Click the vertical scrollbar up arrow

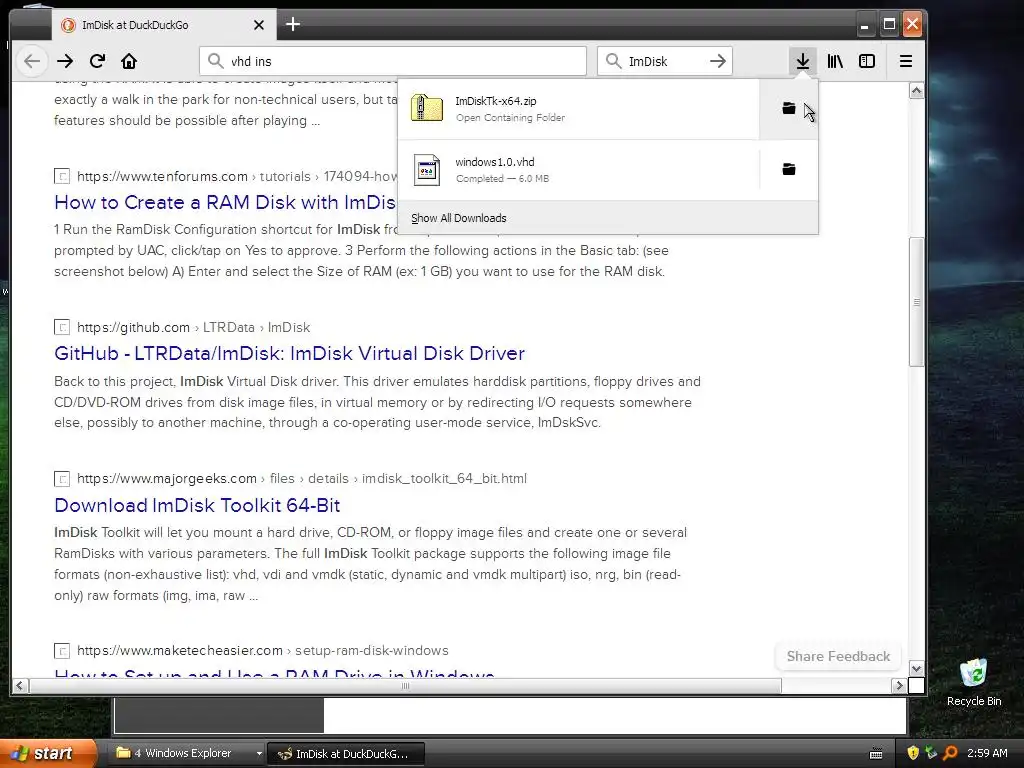pos(916,91)
